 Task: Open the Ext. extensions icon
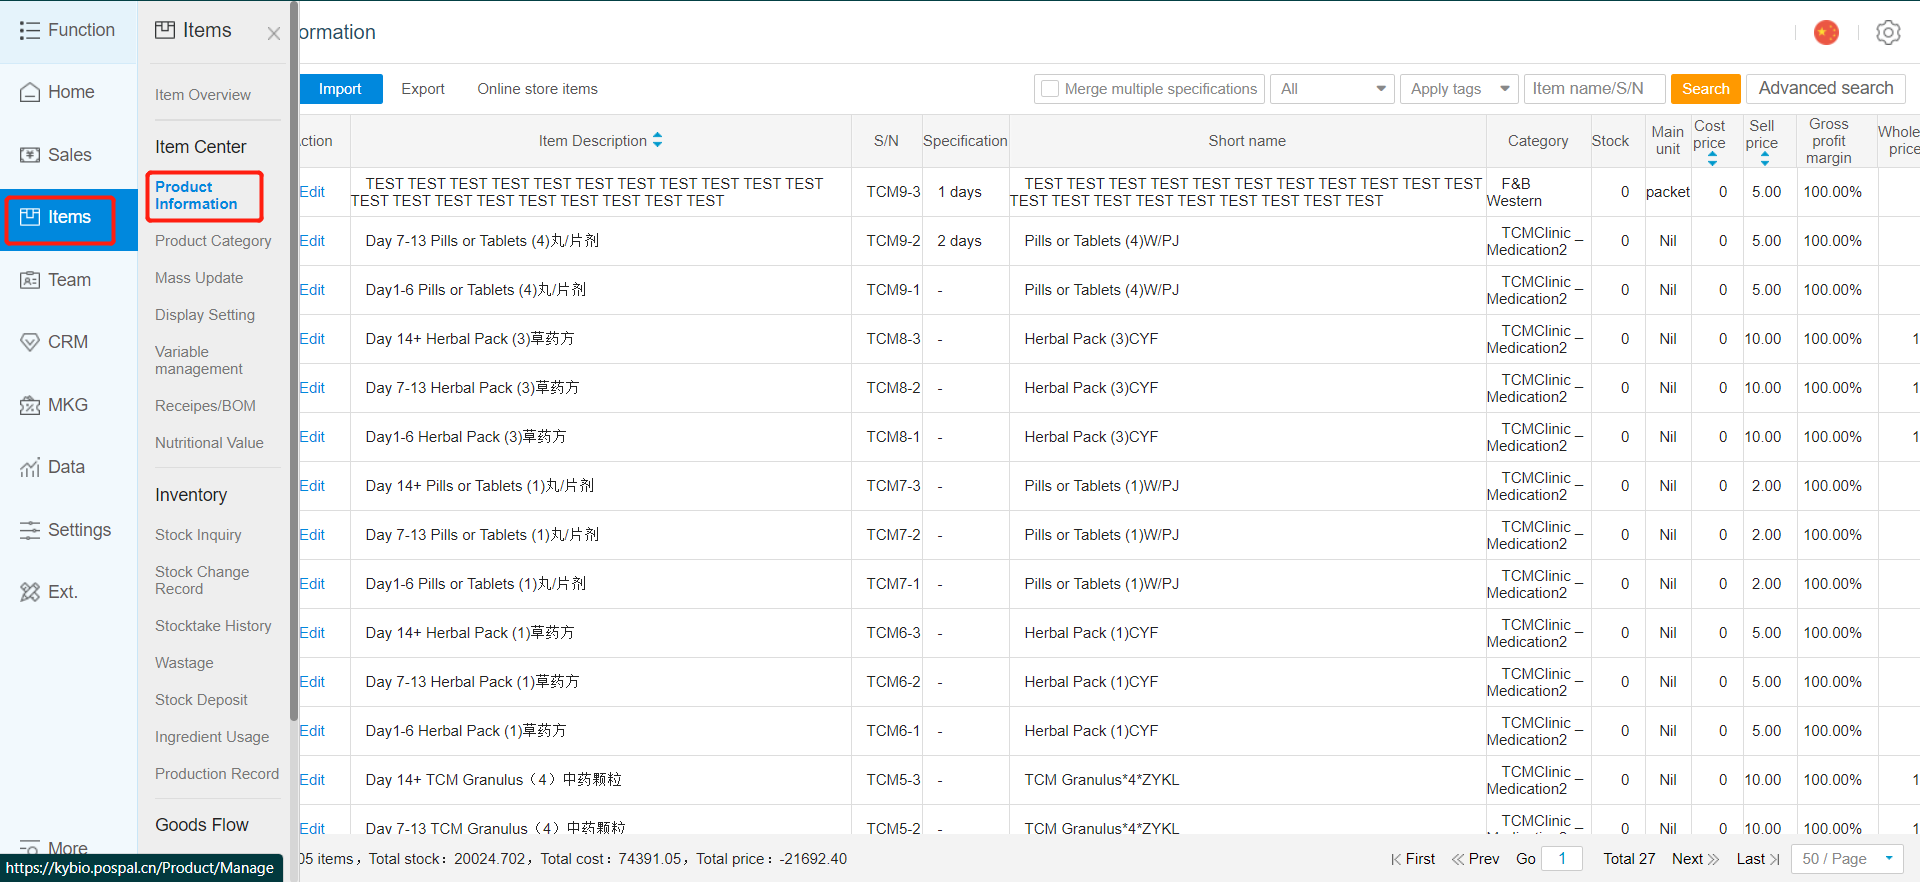30,592
